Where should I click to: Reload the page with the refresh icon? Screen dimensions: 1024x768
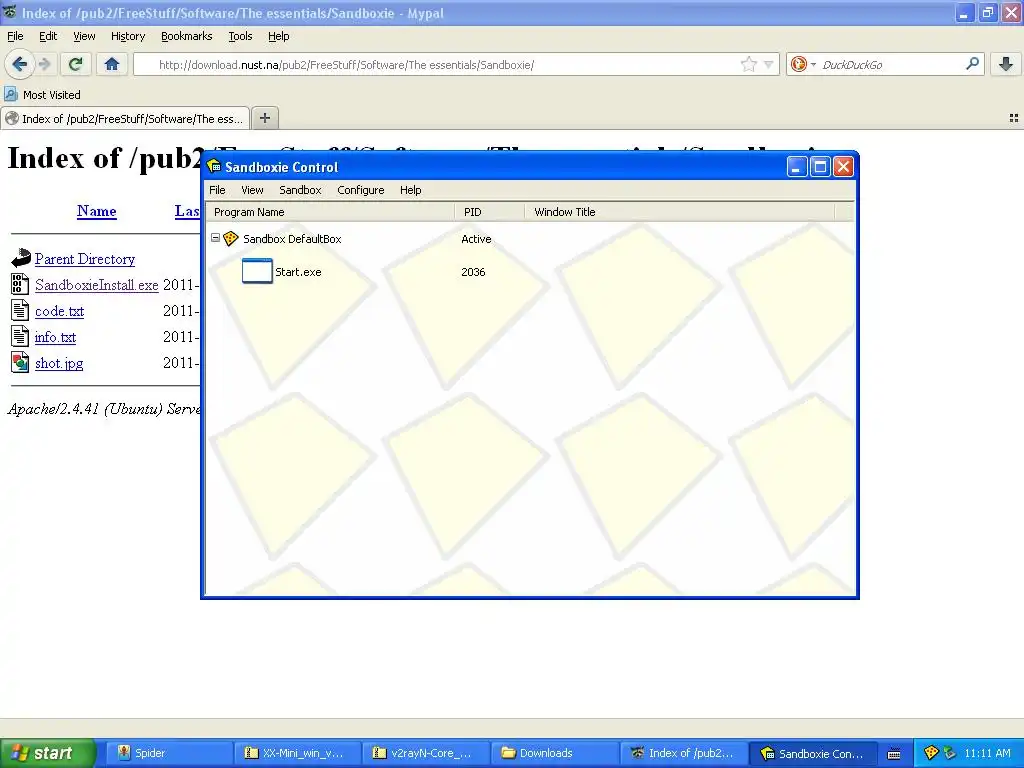tap(76, 64)
